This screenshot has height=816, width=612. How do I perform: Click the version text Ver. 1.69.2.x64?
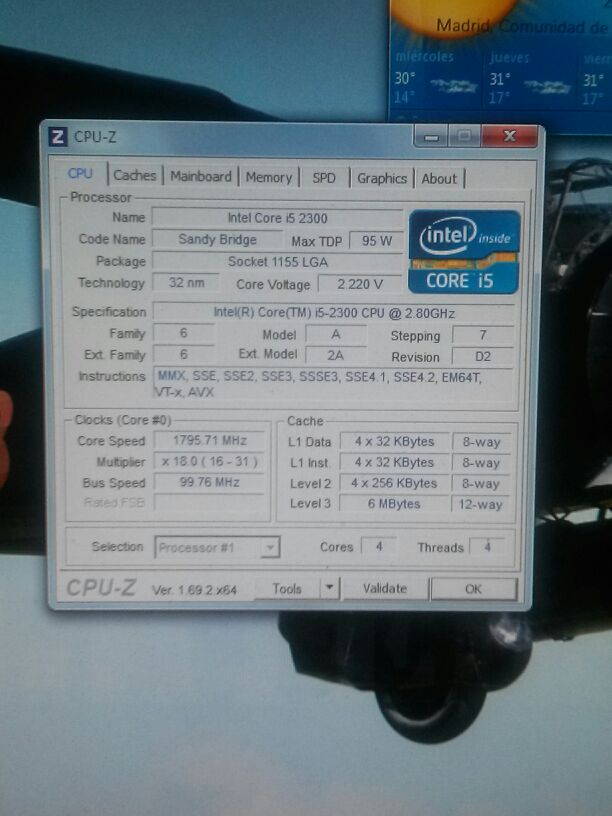(x=194, y=590)
